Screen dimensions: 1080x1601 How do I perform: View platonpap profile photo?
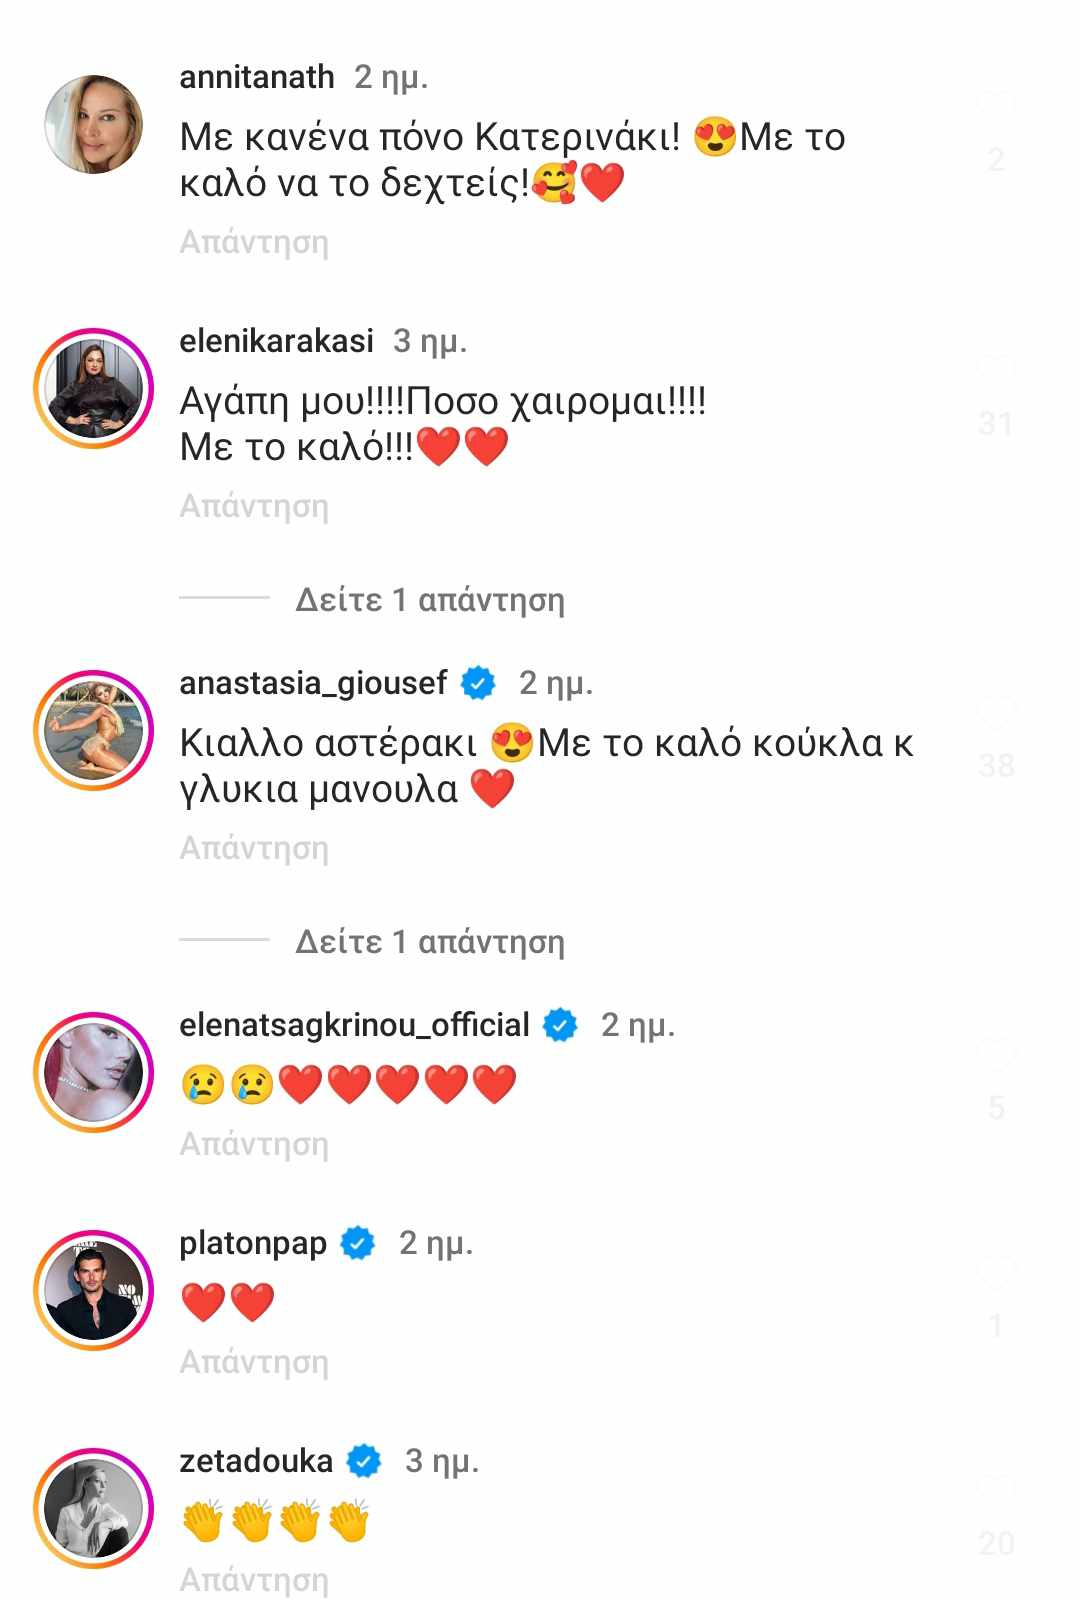(94, 1290)
